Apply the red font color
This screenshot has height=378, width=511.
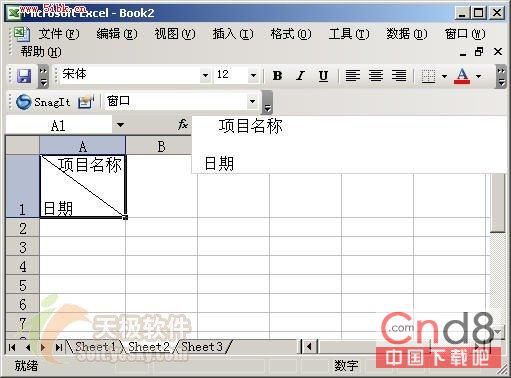[462, 76]
